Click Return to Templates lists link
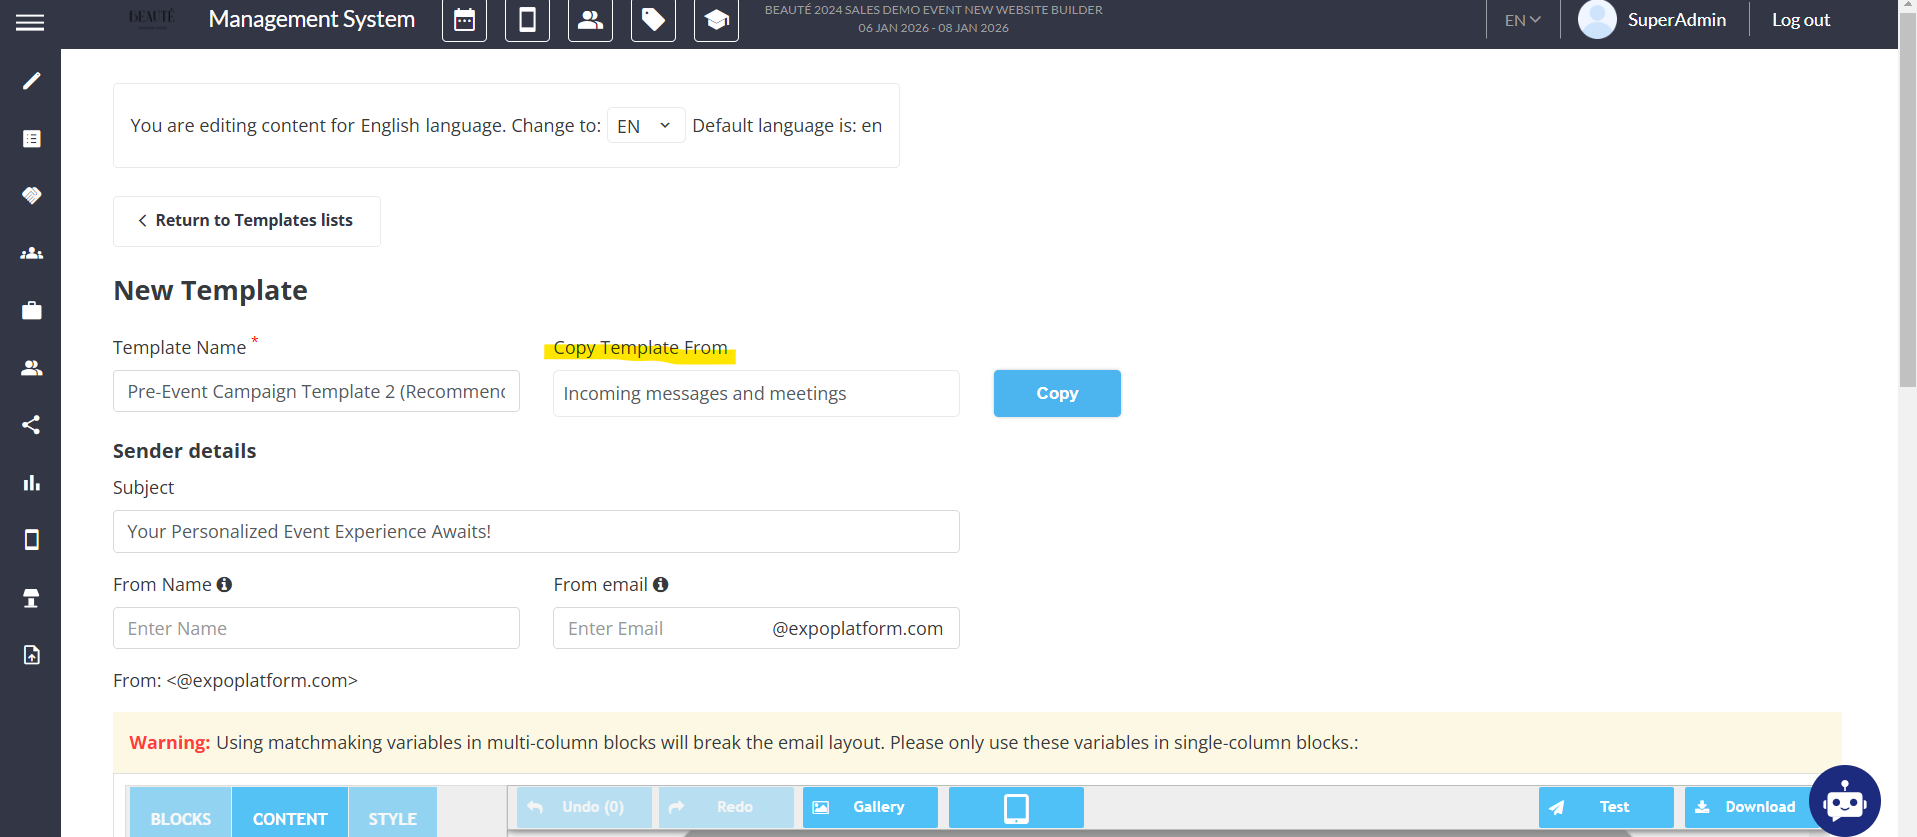 pyautogui.click(x=246, y=221)
